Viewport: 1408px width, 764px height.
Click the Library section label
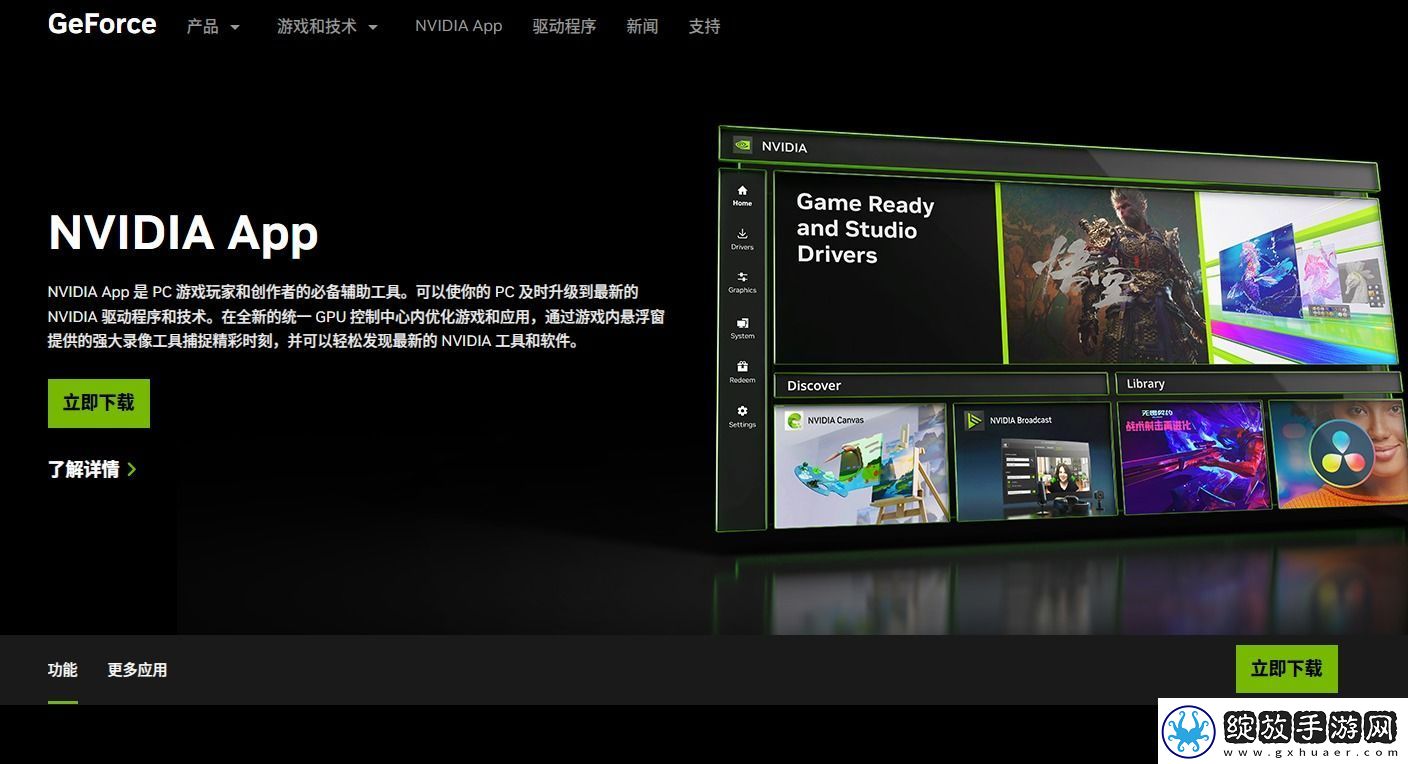point(1146,384)
